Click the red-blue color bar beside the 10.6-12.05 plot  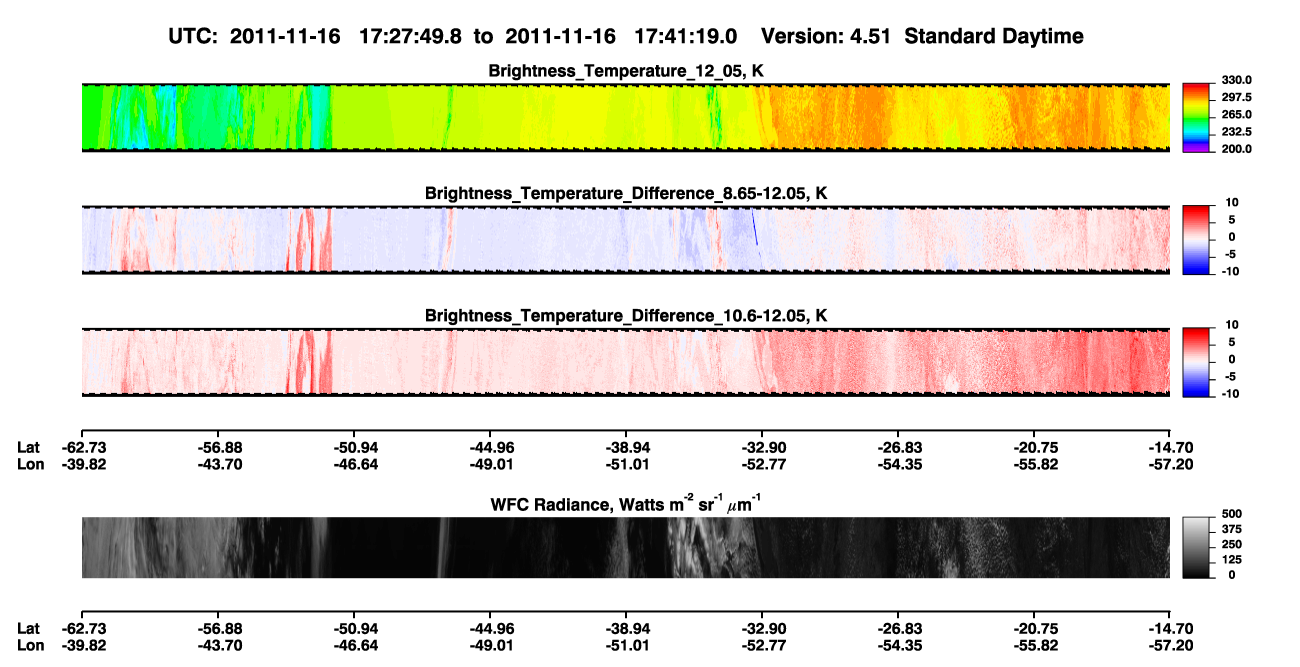[x=1196, y=362]
